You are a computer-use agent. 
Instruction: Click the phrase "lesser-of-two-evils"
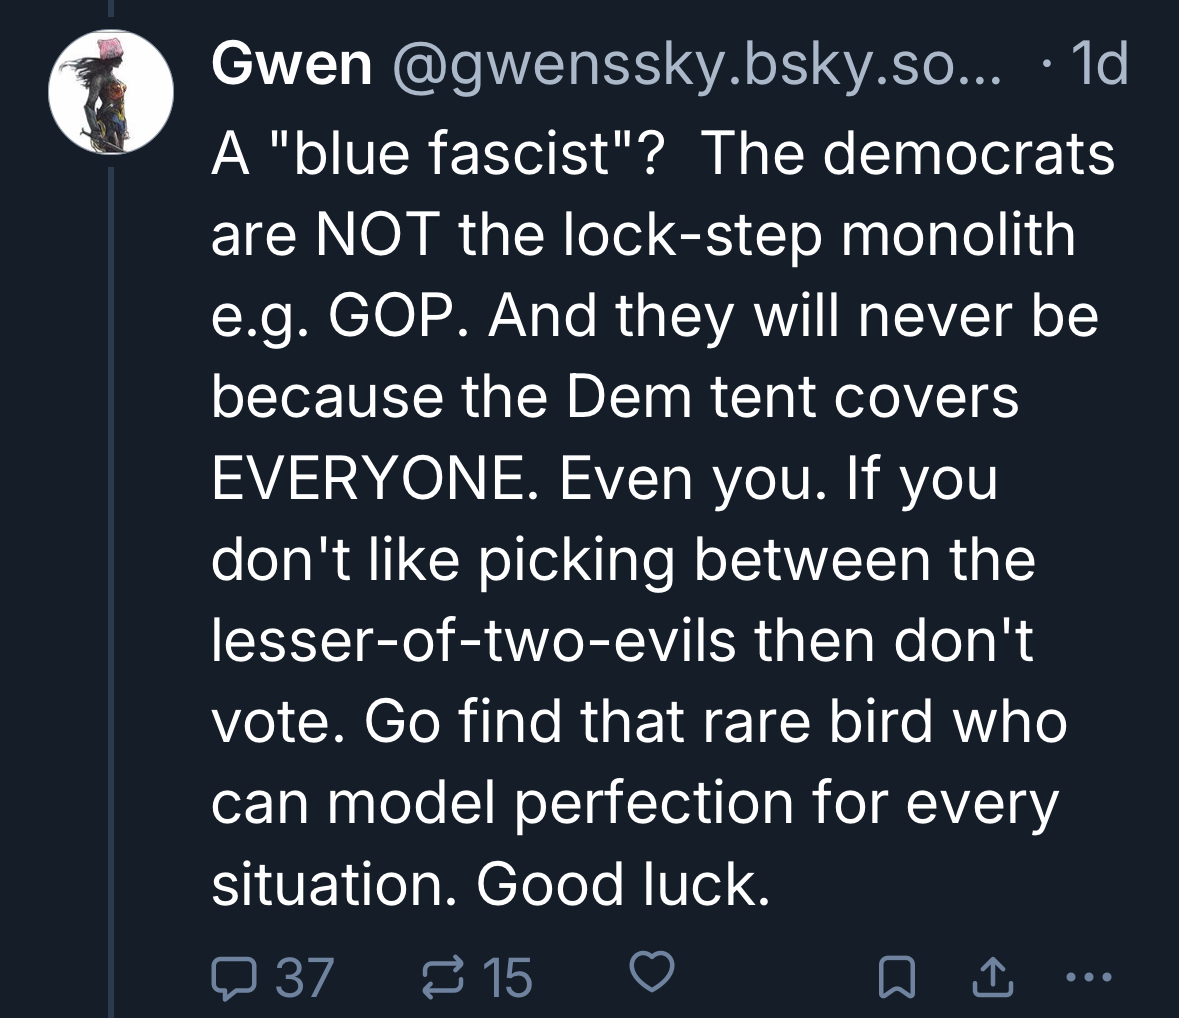(474, 641)
